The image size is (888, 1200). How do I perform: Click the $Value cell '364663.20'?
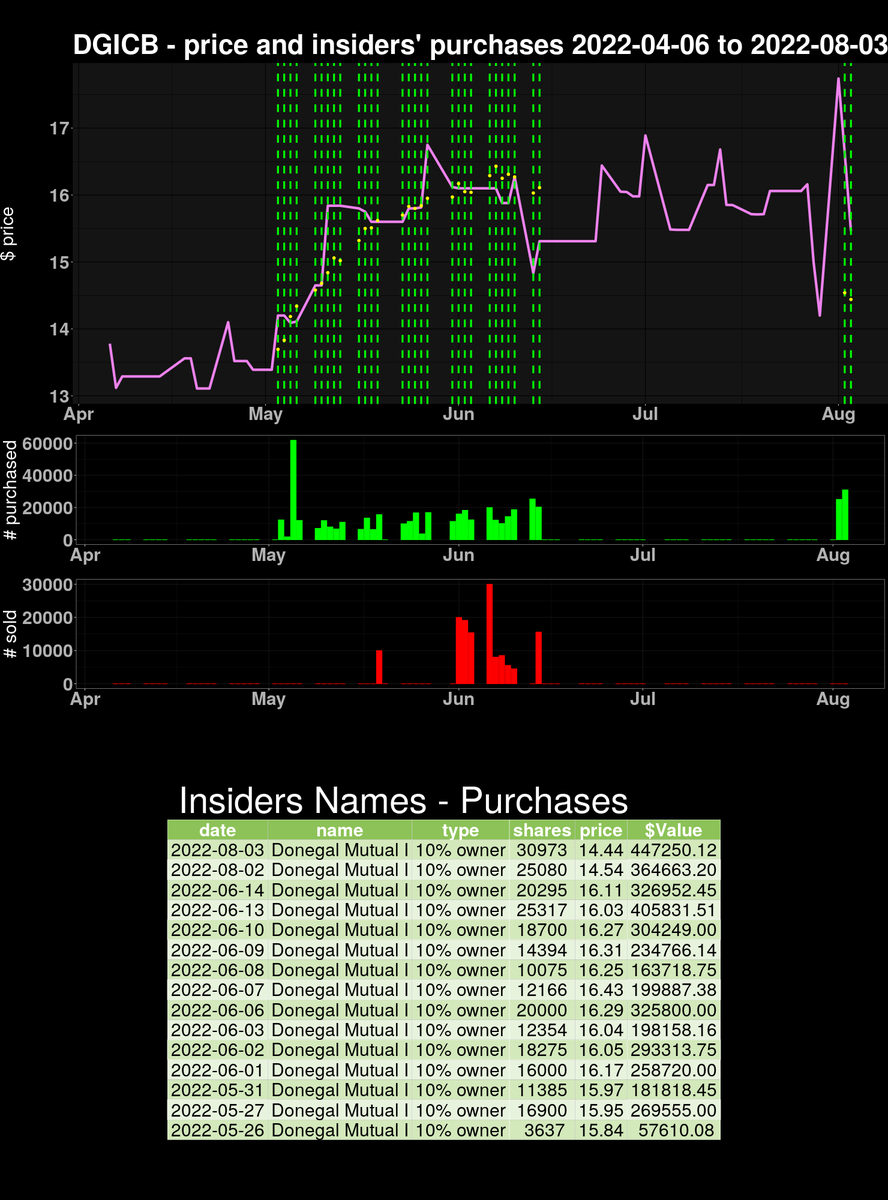point(674,870)
